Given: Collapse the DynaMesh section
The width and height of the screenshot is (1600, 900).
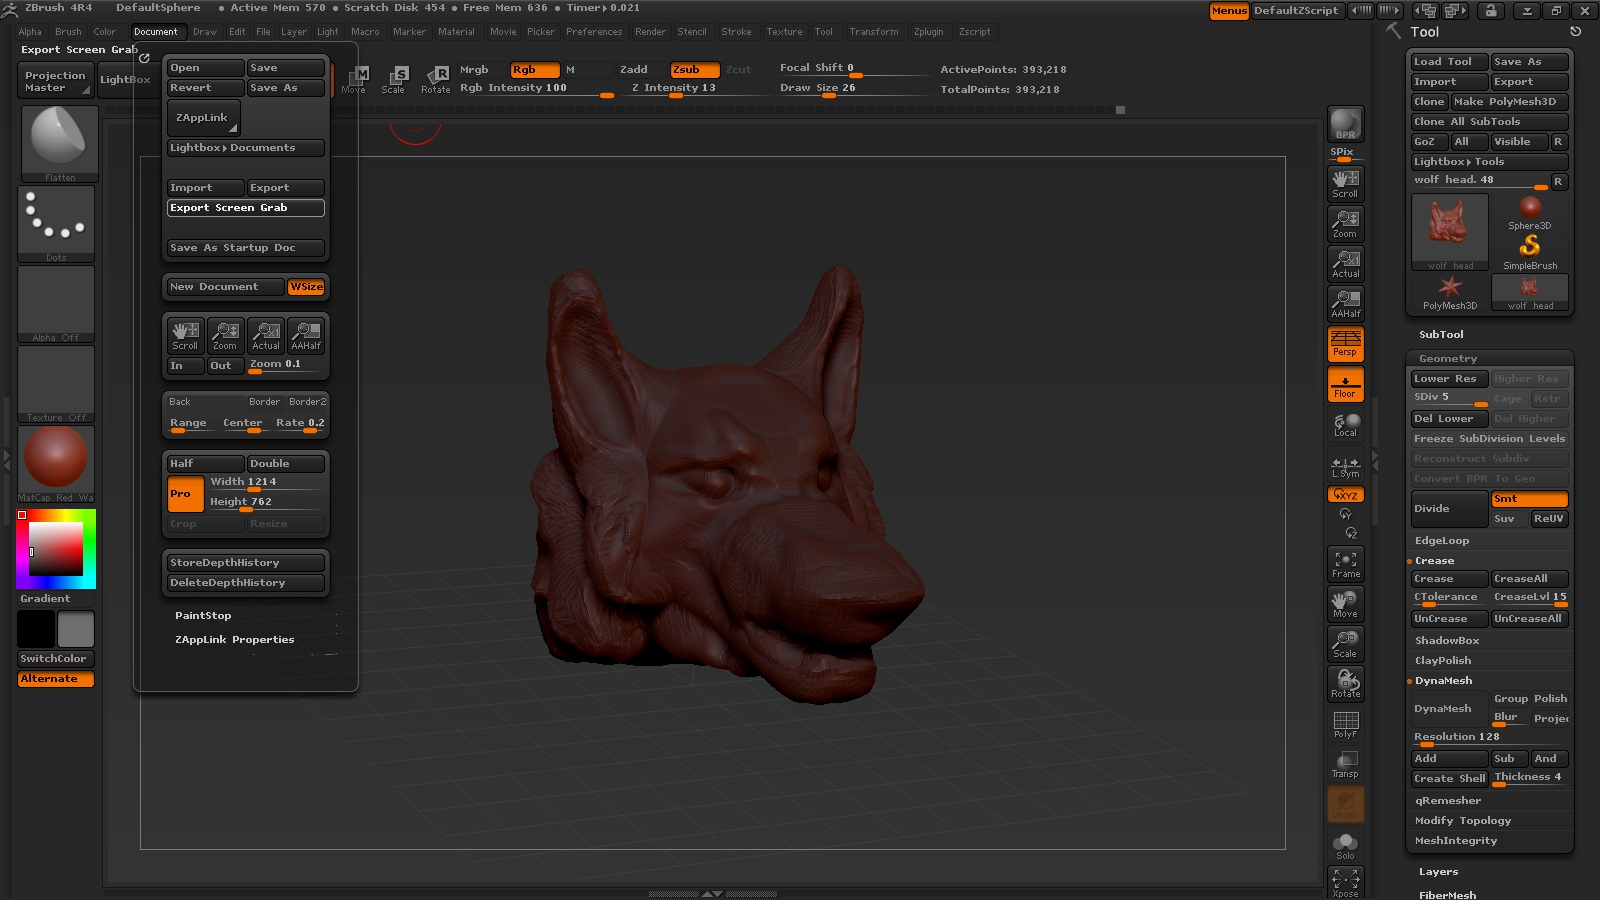Looking at the screenshot, I should click(x=1443, y=681).
